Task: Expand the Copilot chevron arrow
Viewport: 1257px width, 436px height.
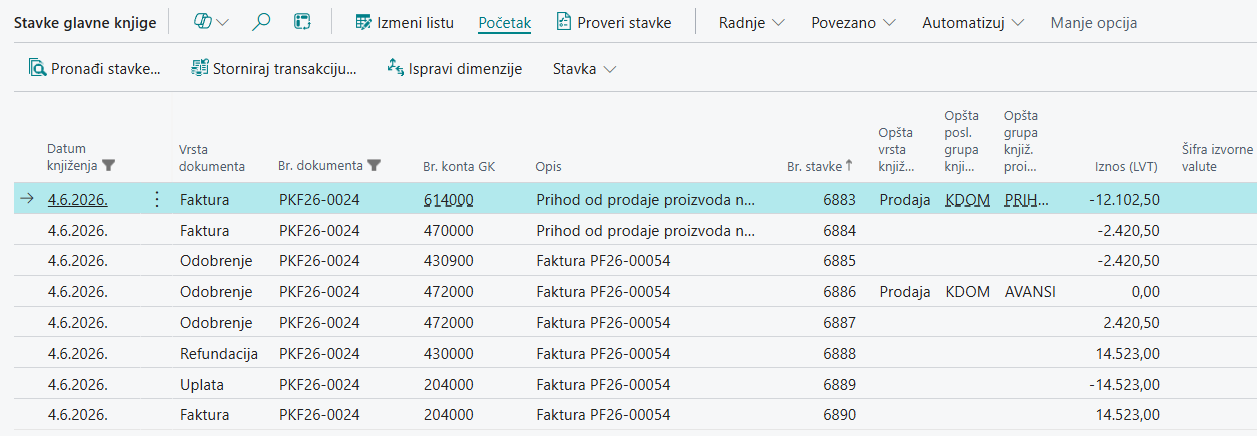Action: [222, 22]
